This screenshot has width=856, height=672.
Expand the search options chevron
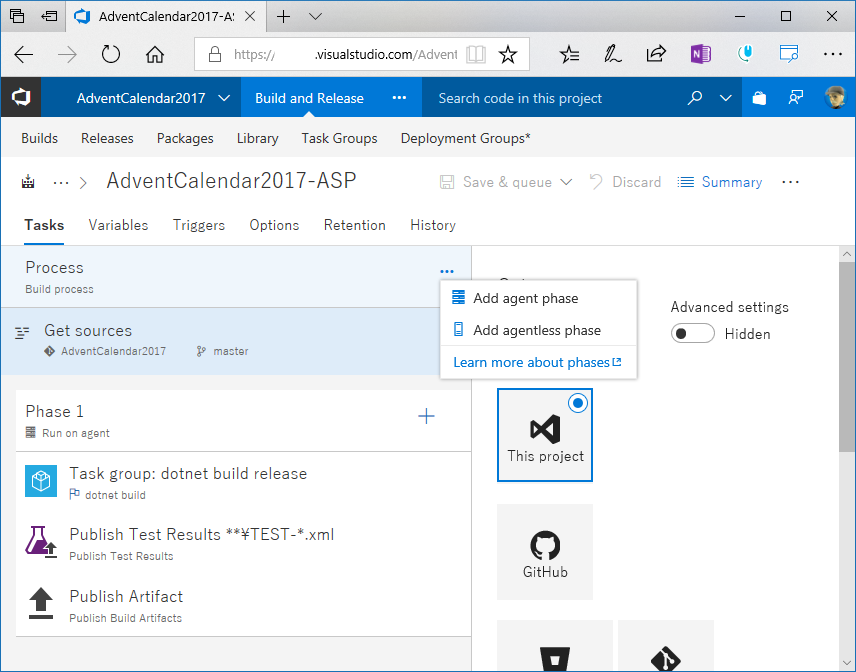coord(726,98)
